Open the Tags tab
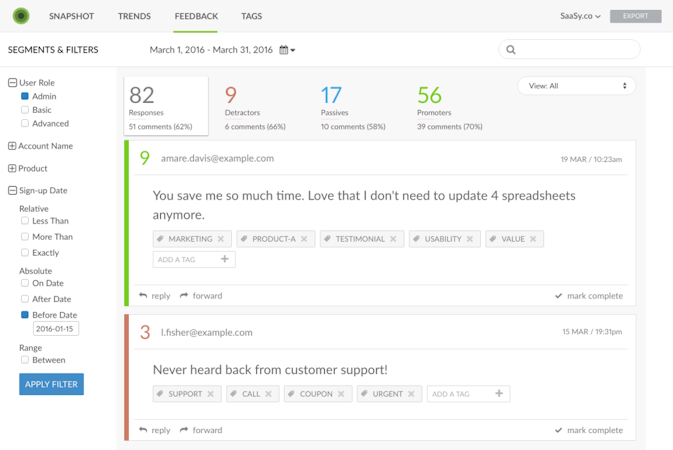This screenshot has height=450, width=673. (x=251, y=17)
